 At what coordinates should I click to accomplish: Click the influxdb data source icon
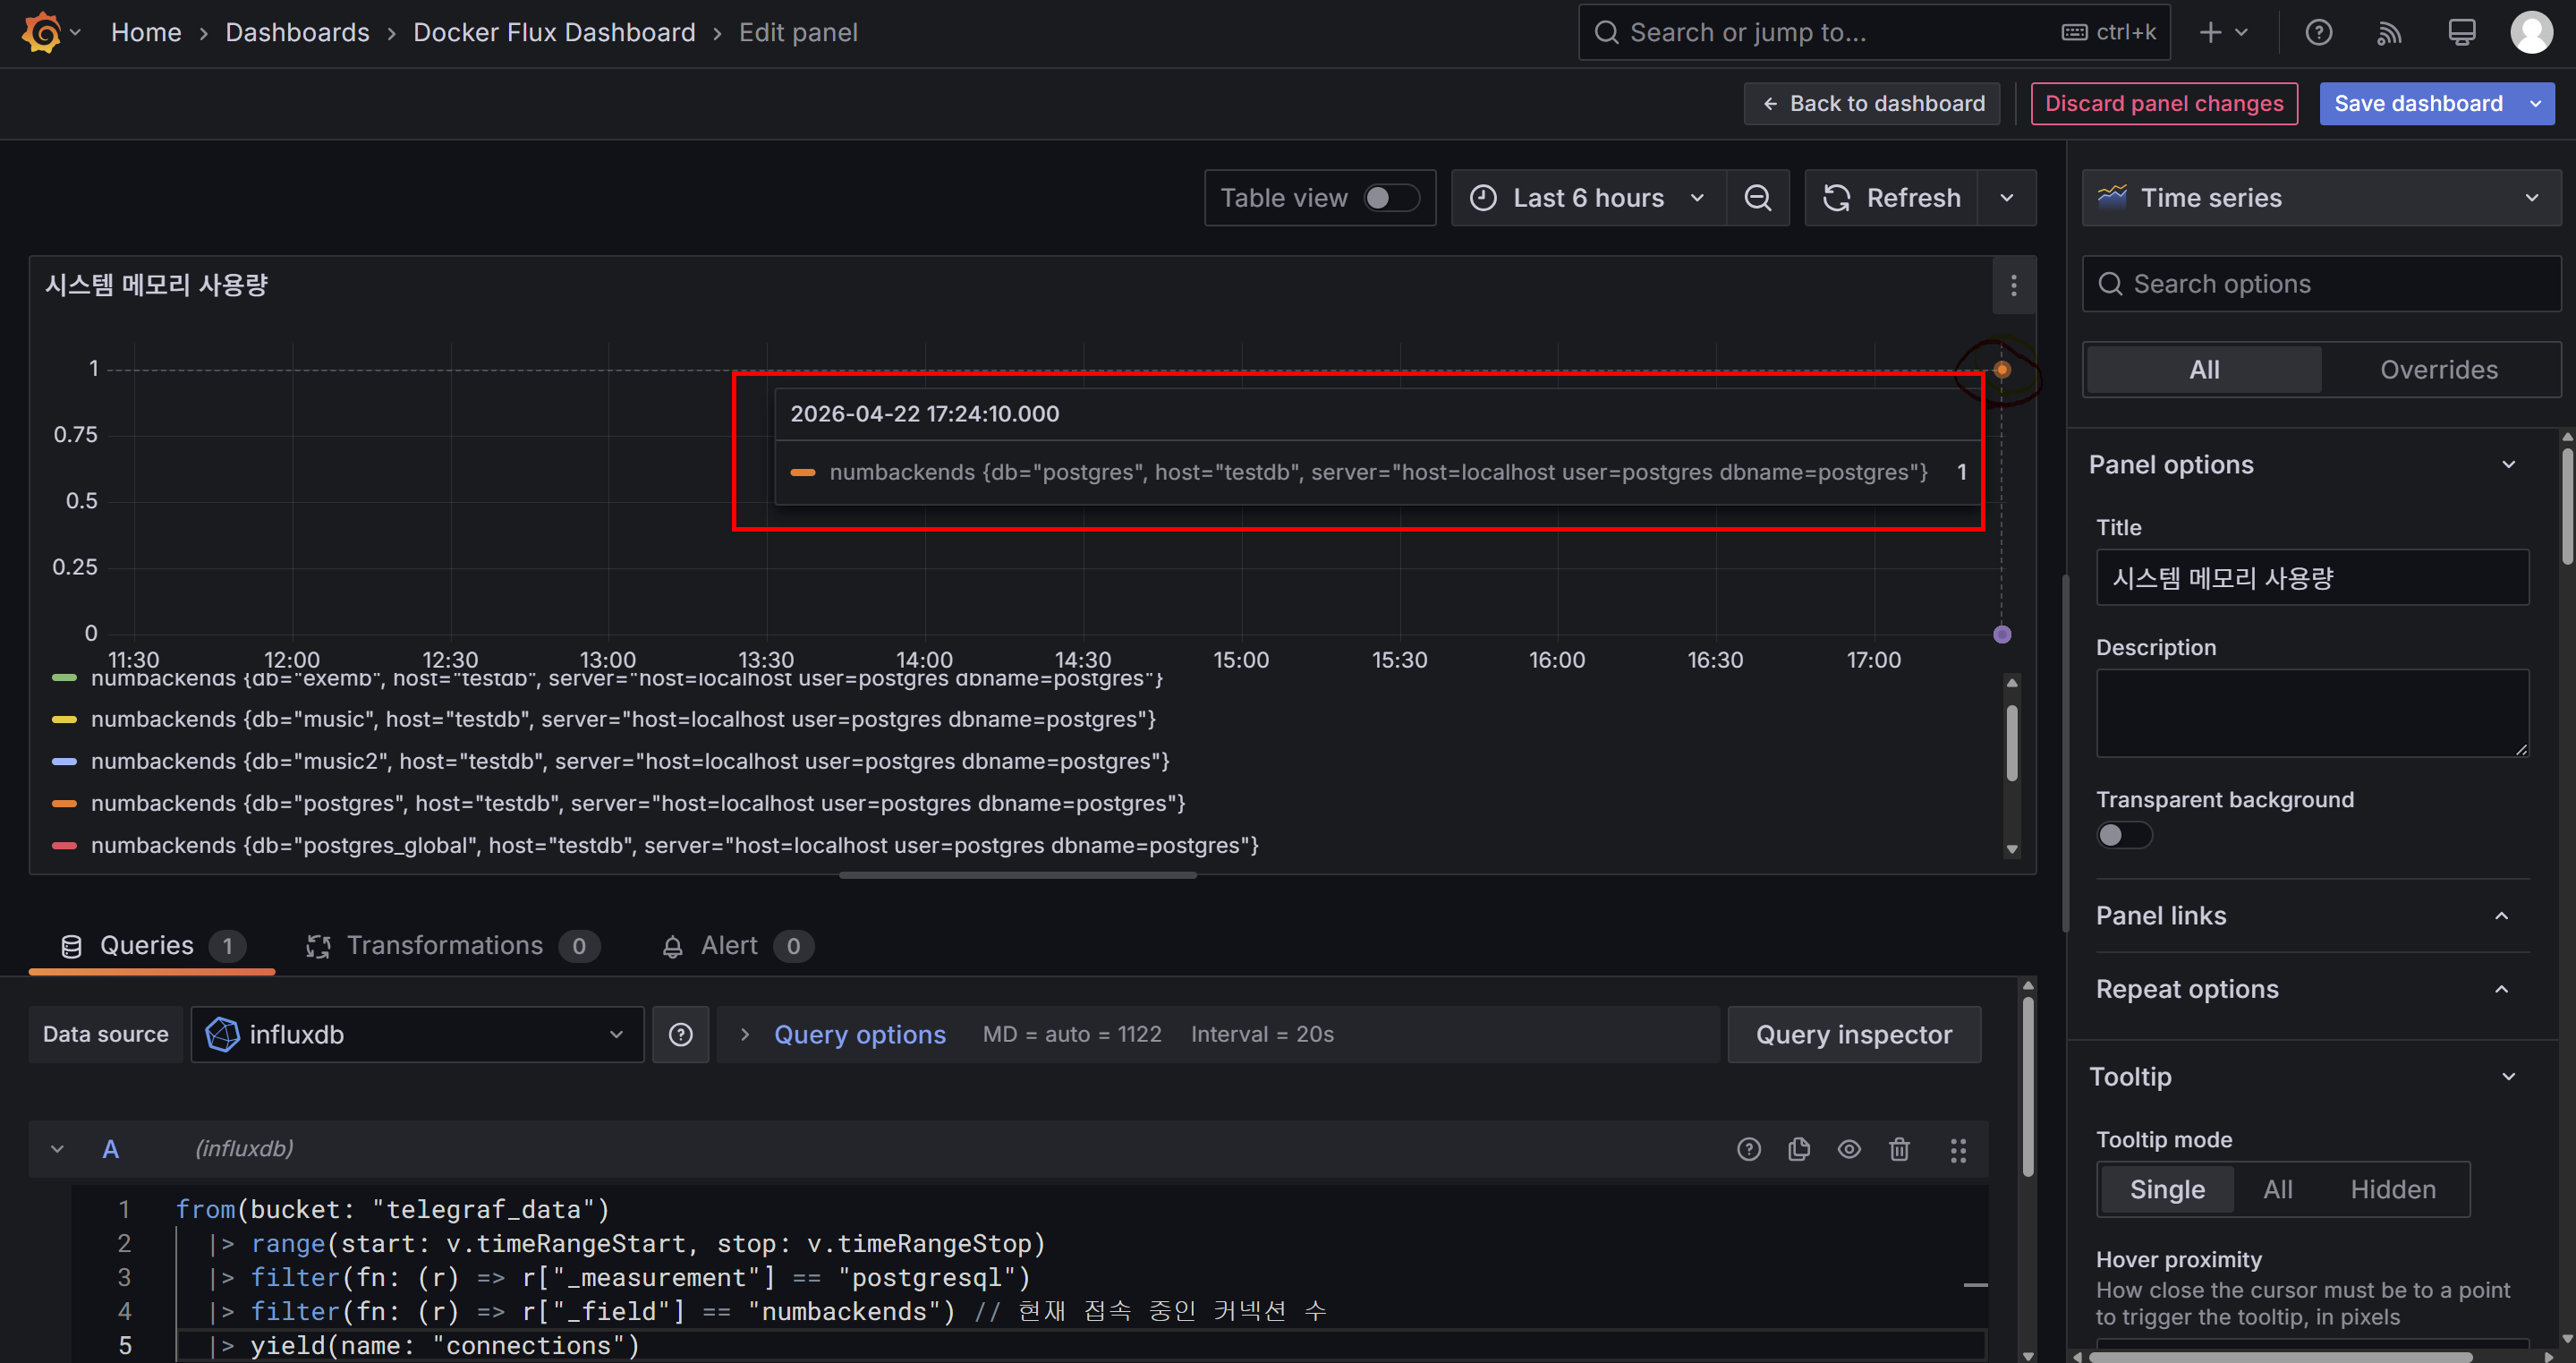(222, 1034)
